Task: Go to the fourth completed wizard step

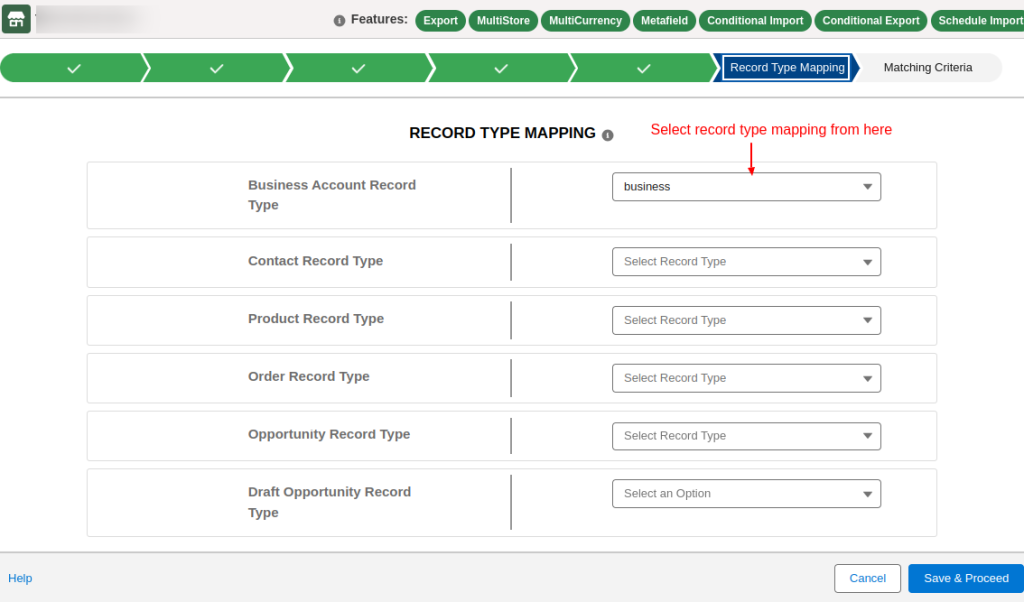Action: (x=501, y=68)
